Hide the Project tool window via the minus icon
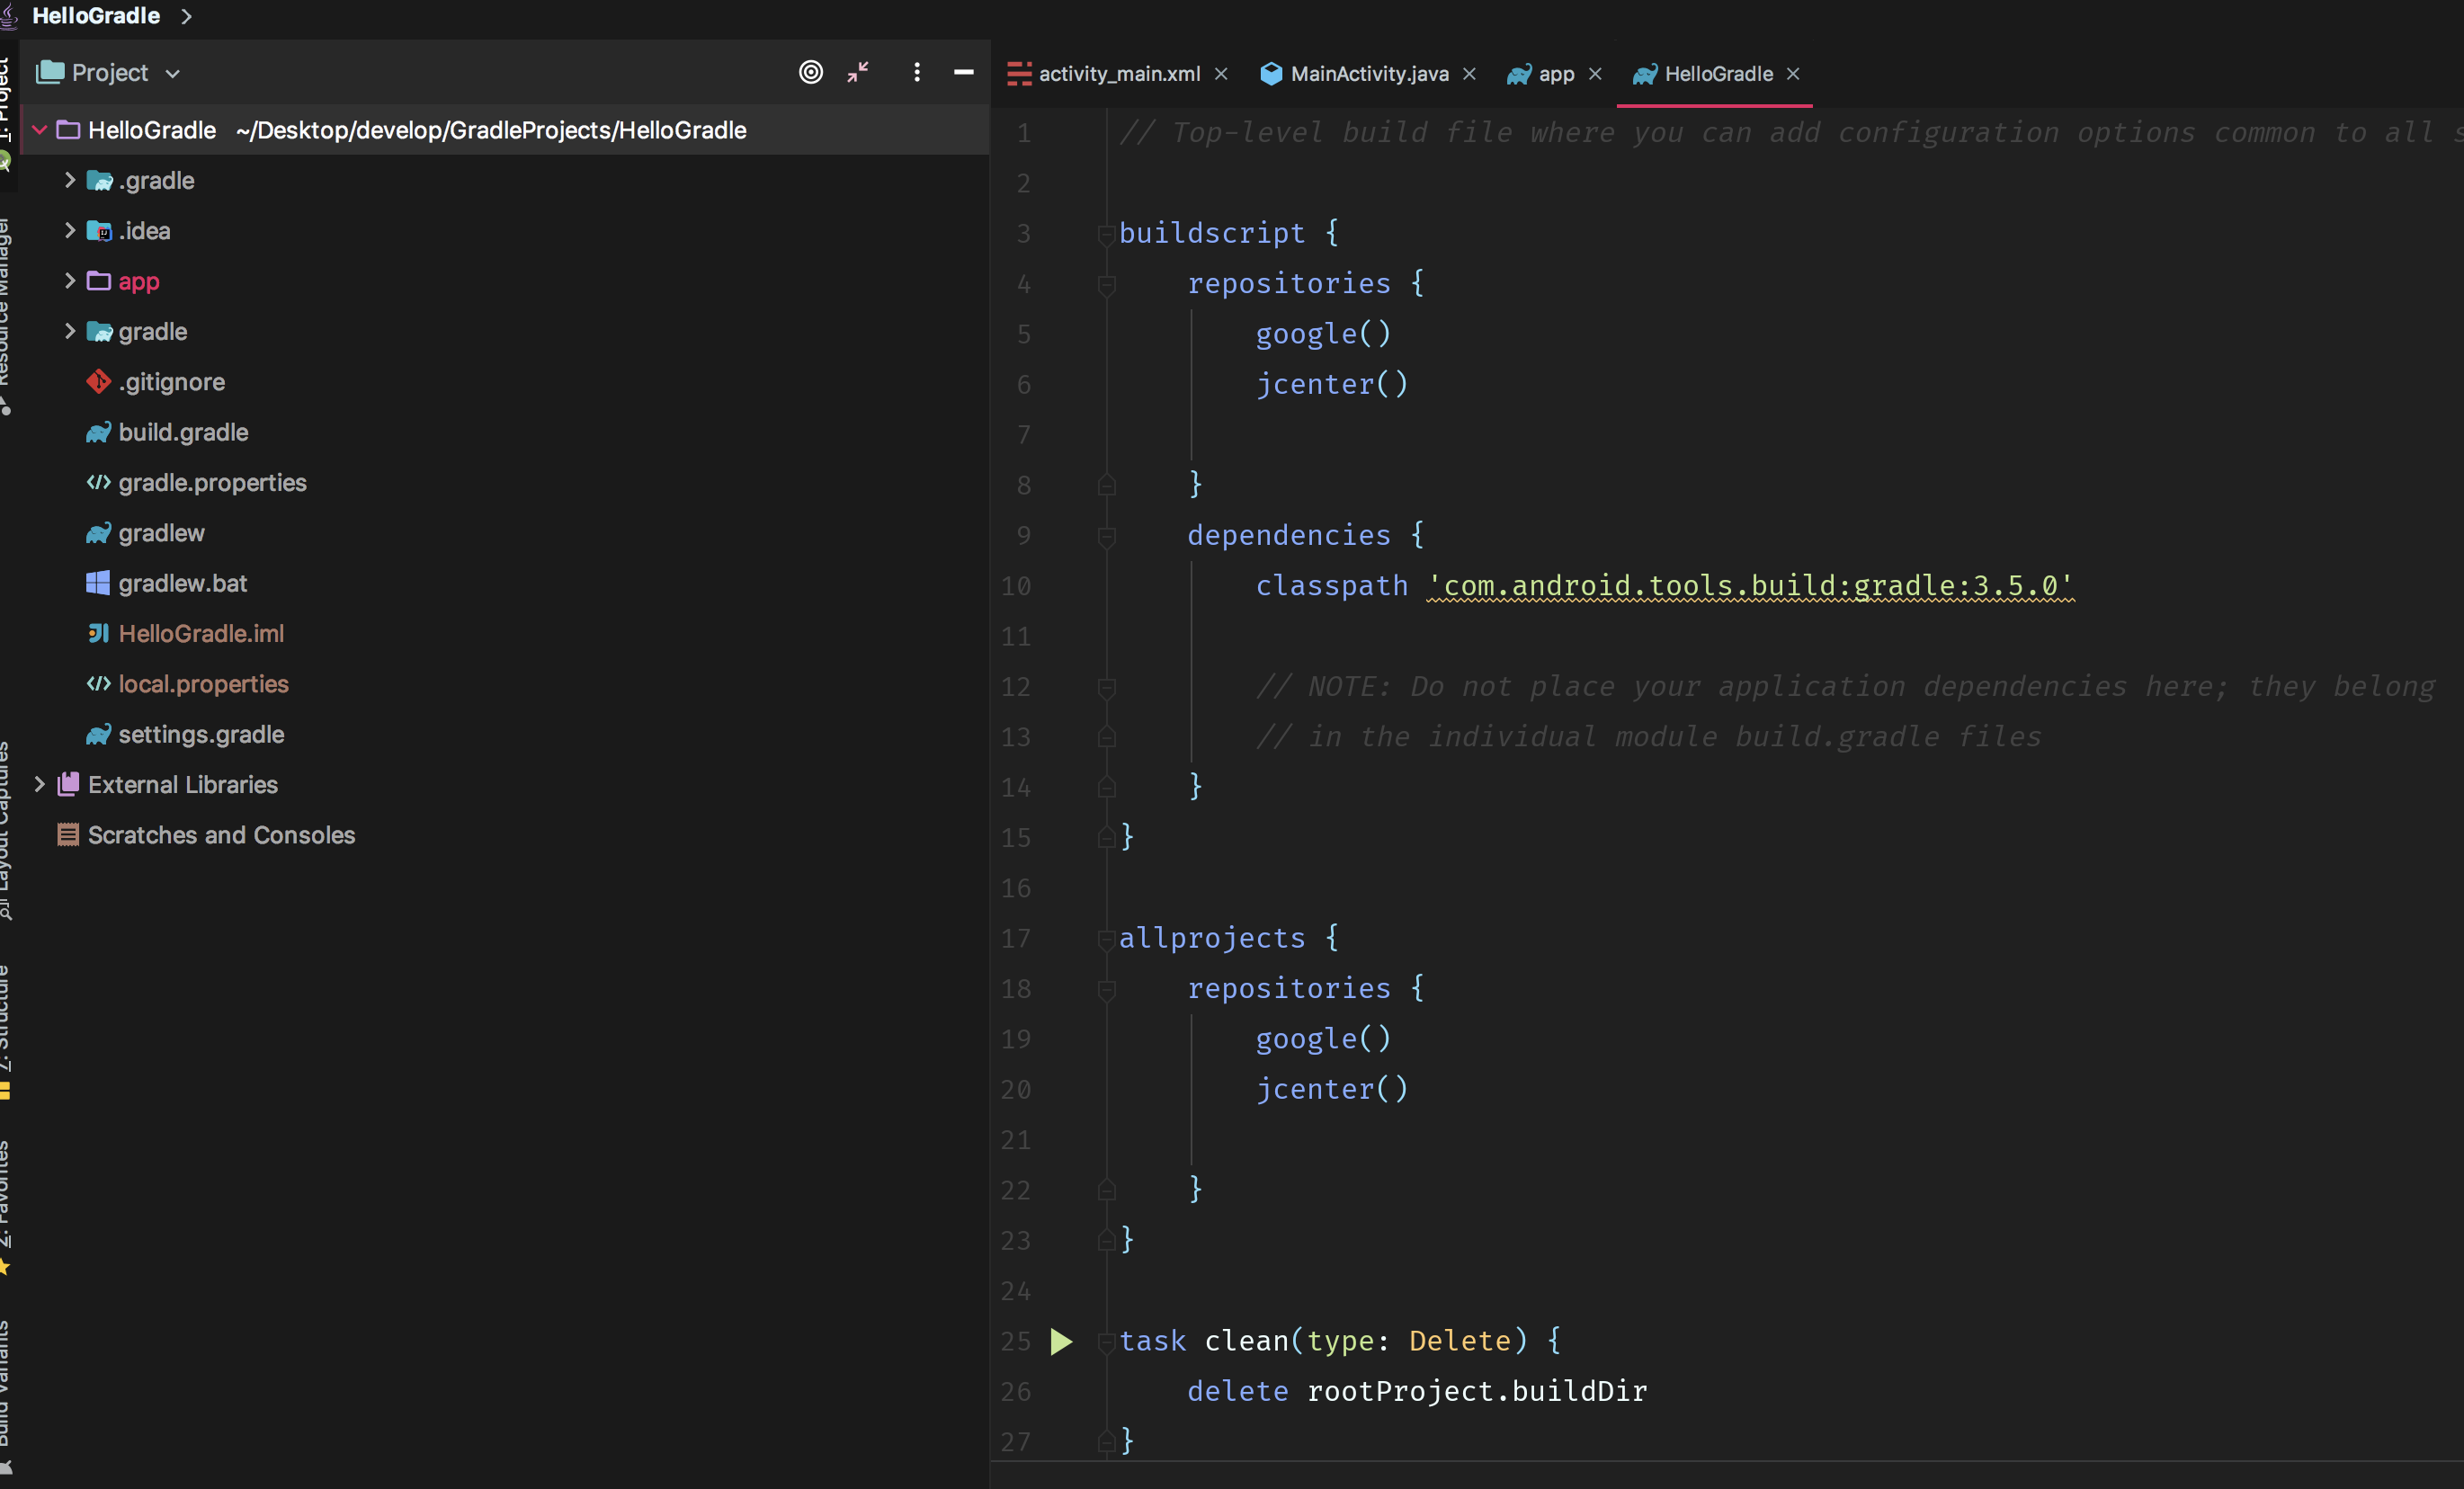 point(963,72)
